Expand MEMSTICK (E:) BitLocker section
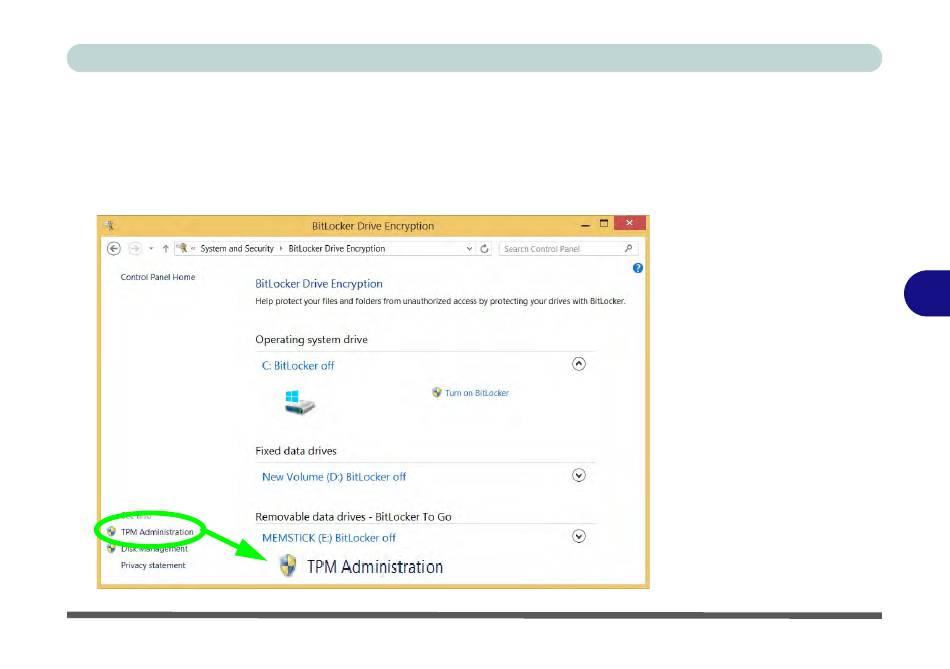 tap(579, 536)
